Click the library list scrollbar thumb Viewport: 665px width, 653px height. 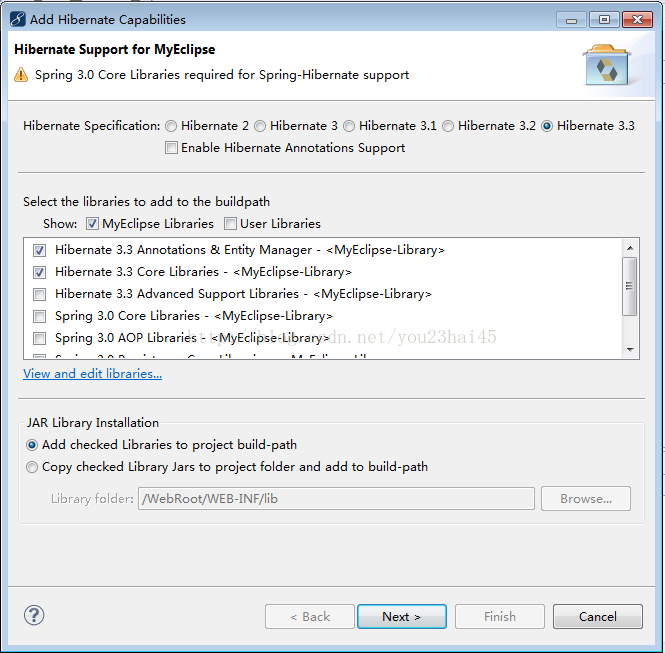click(x=630, y=286)
